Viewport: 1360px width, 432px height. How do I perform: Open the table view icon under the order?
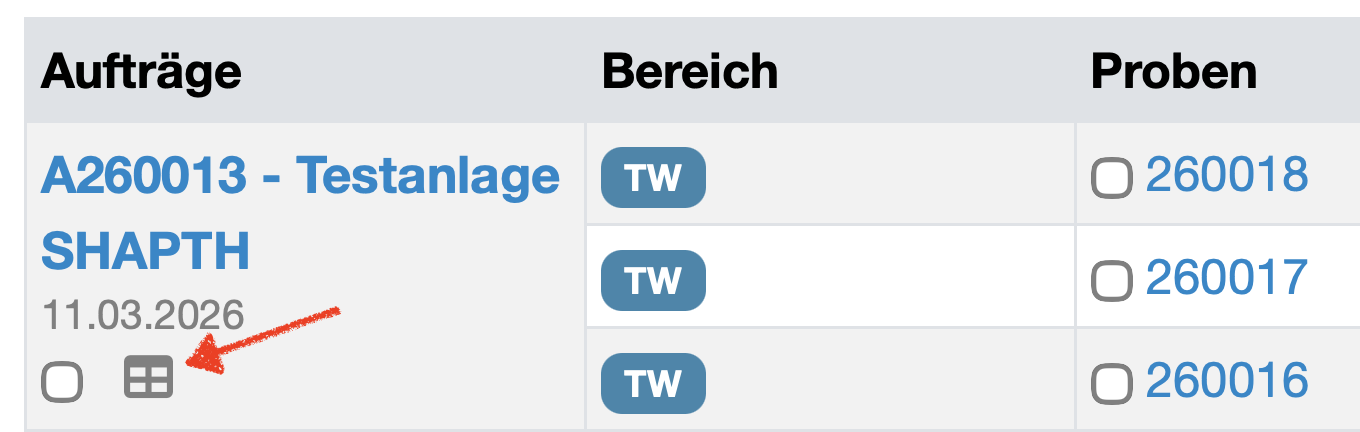tap(148, 378)
